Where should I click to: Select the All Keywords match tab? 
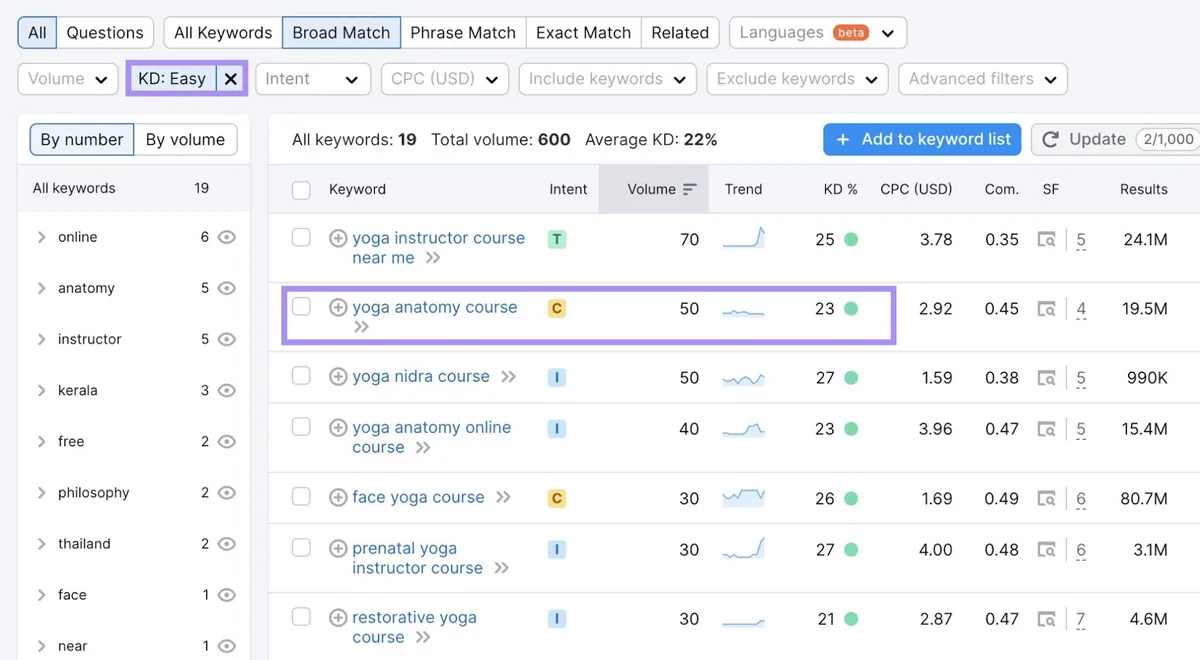point(223,32)
